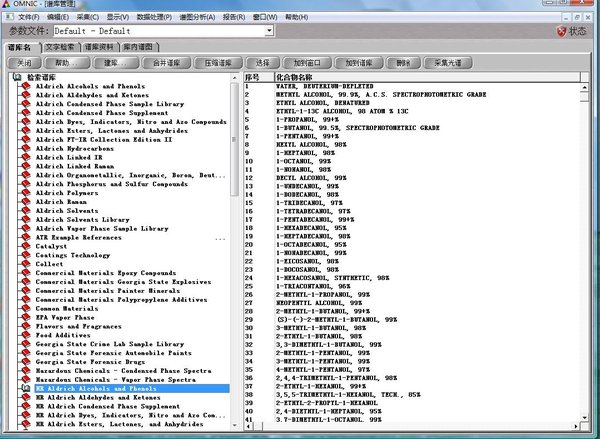This screenshot has height=439, width=600.
Task: Open the 参数文件 Default dropdown arrow
Action: (269, 31)
